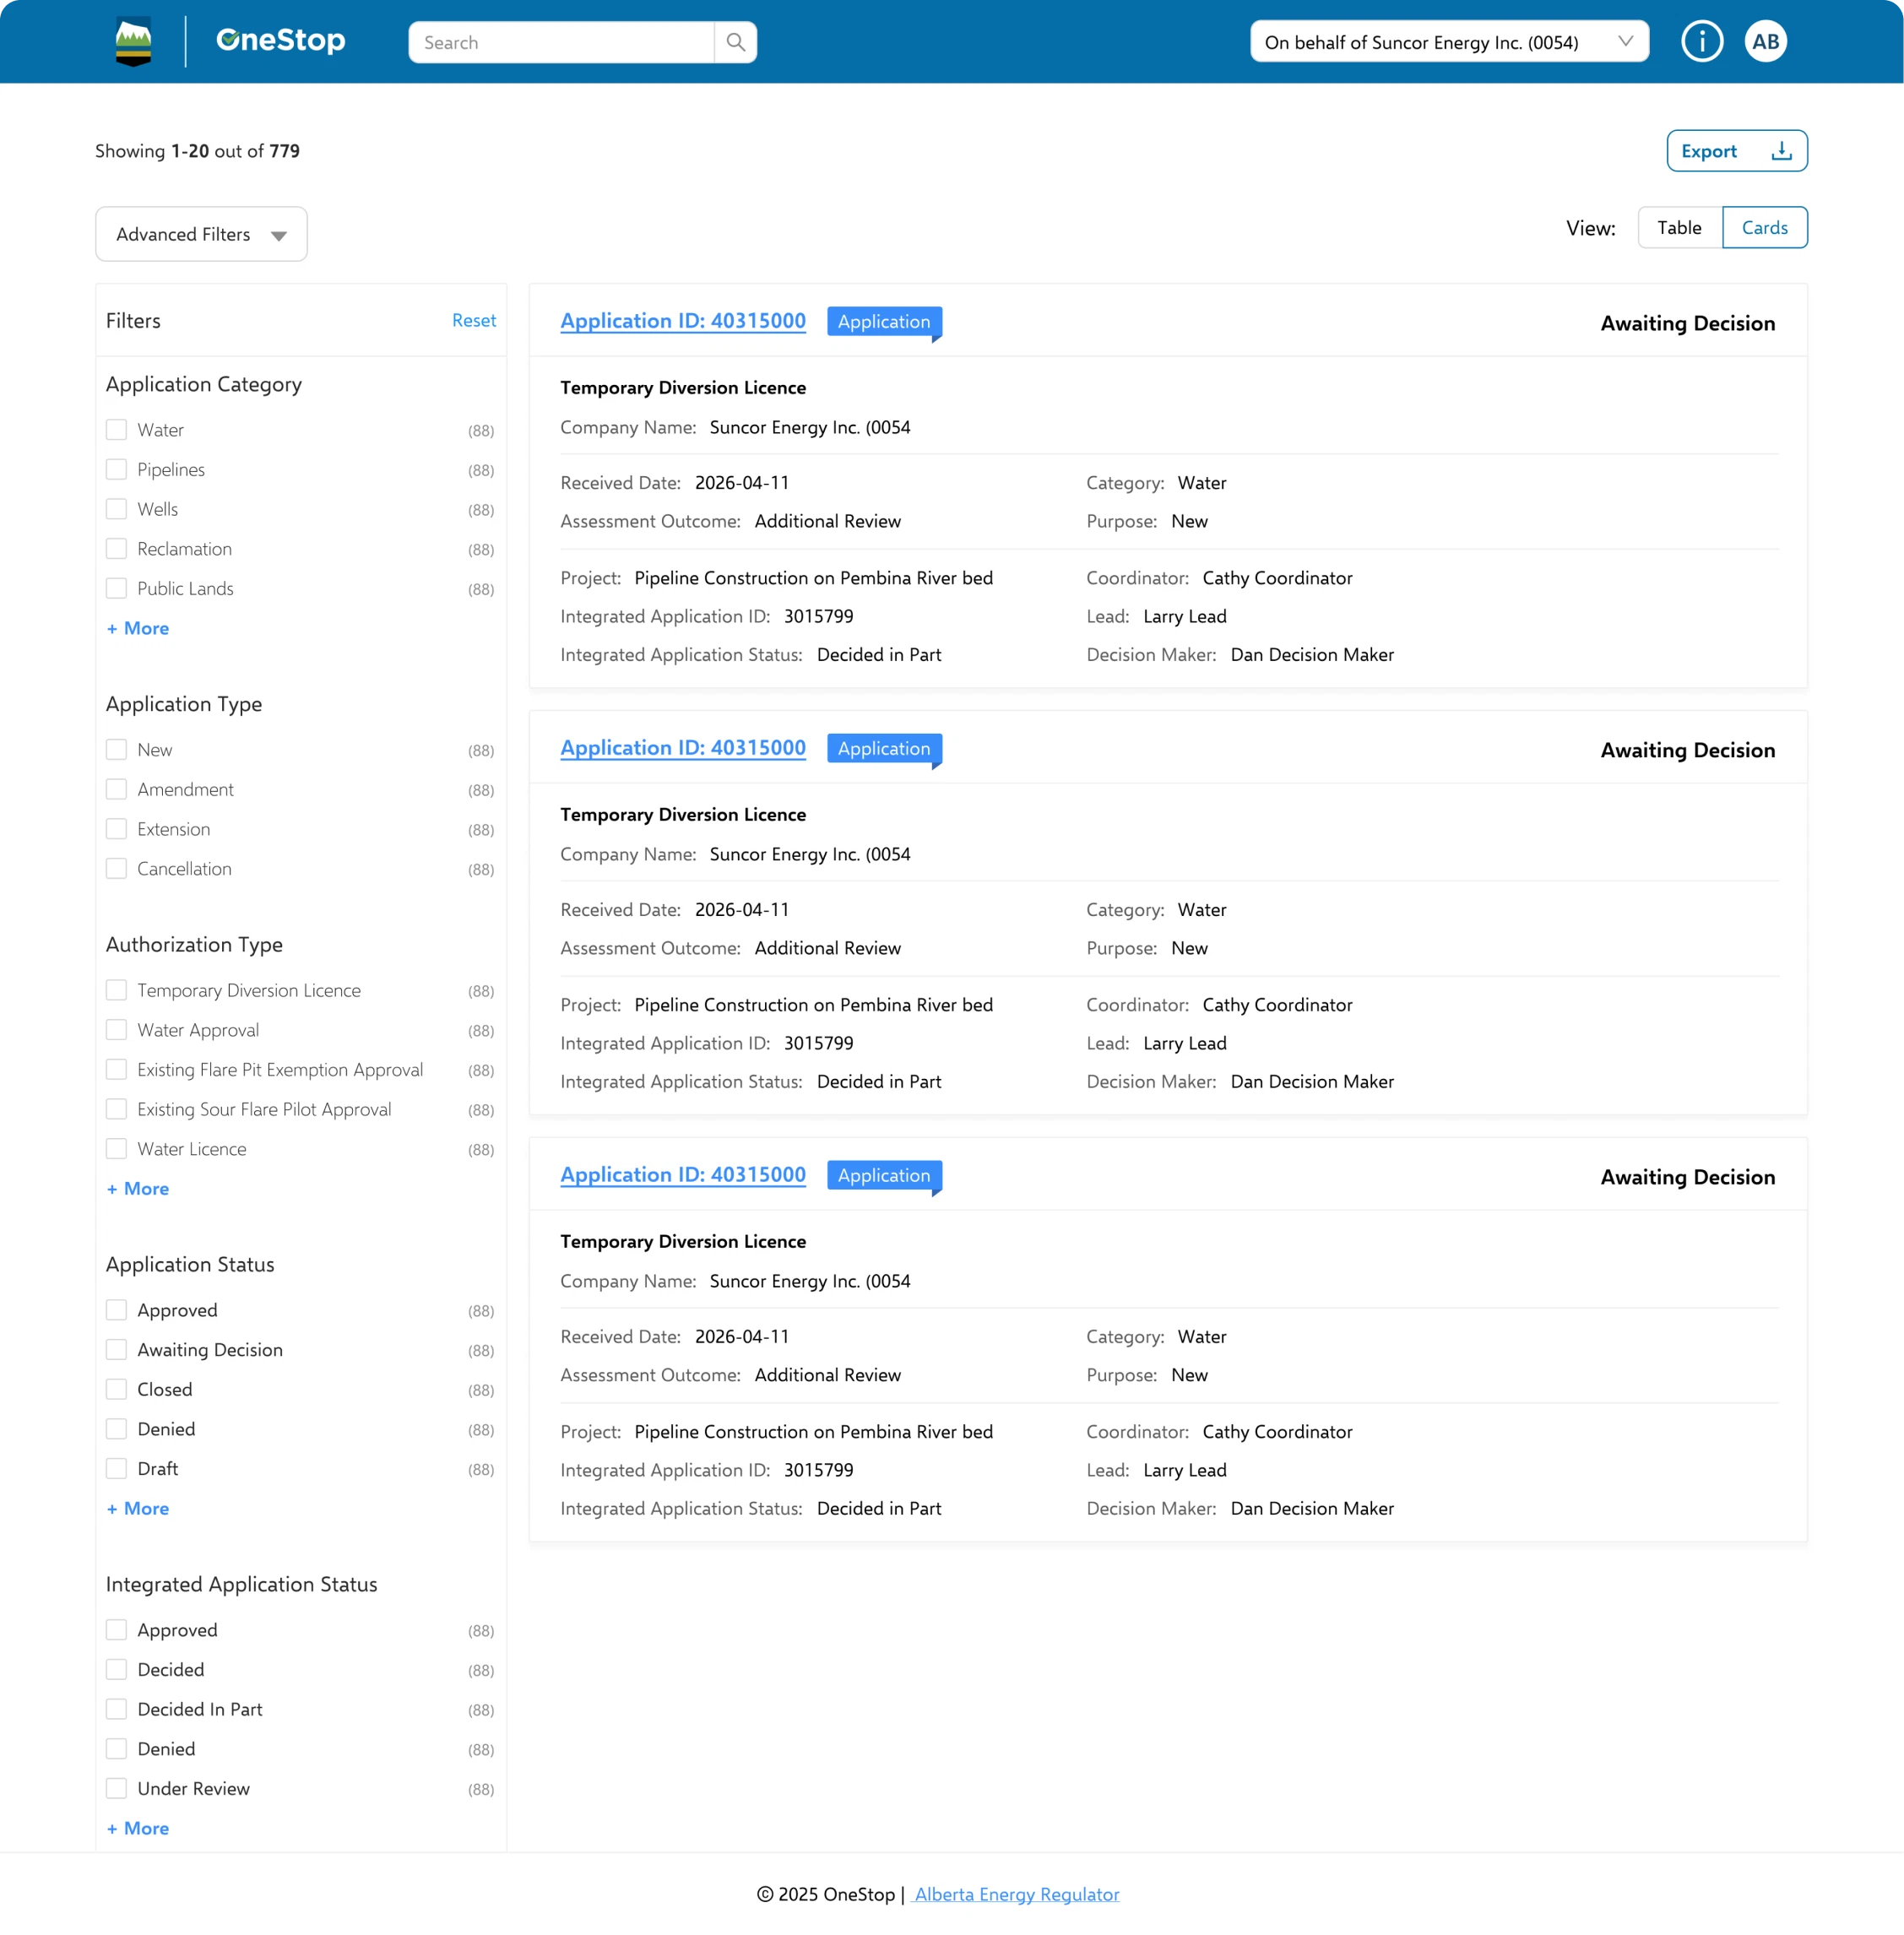The width and height of the screenshot is (1904, 1935).
Task: Open second card's Application ID 40315000 link
Action: 683,748
